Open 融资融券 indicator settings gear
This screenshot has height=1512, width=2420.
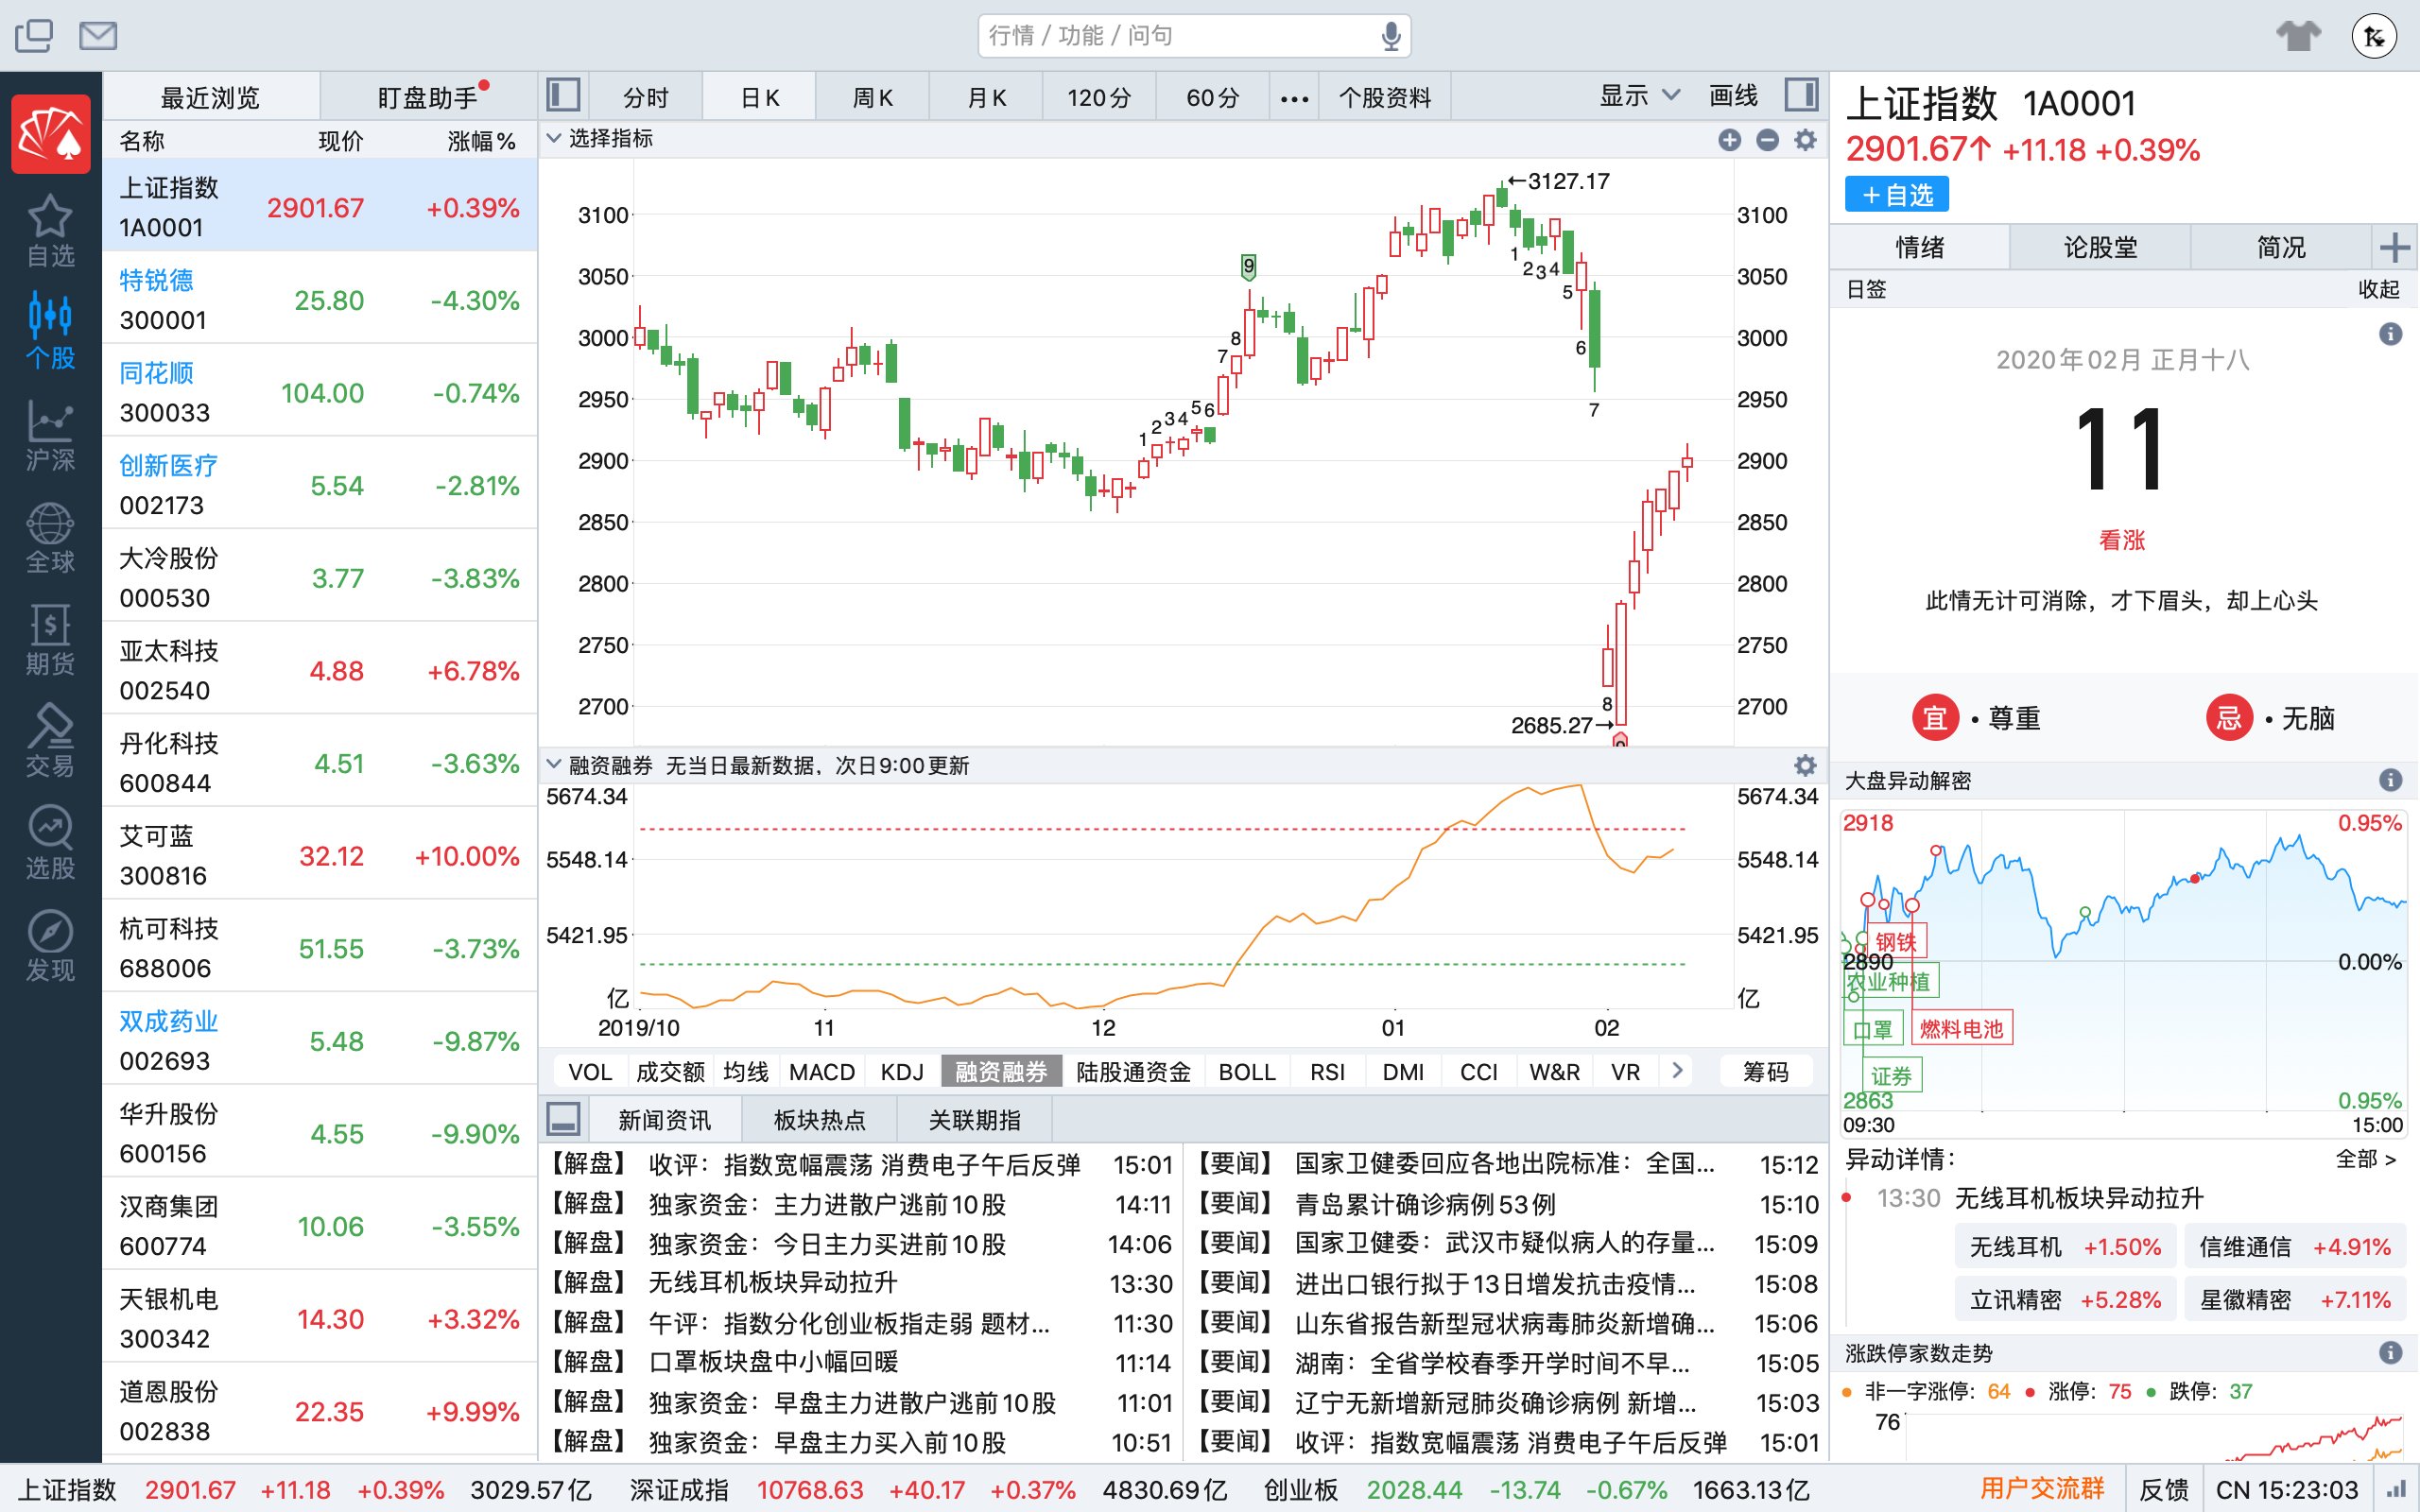pos(1805,765)
